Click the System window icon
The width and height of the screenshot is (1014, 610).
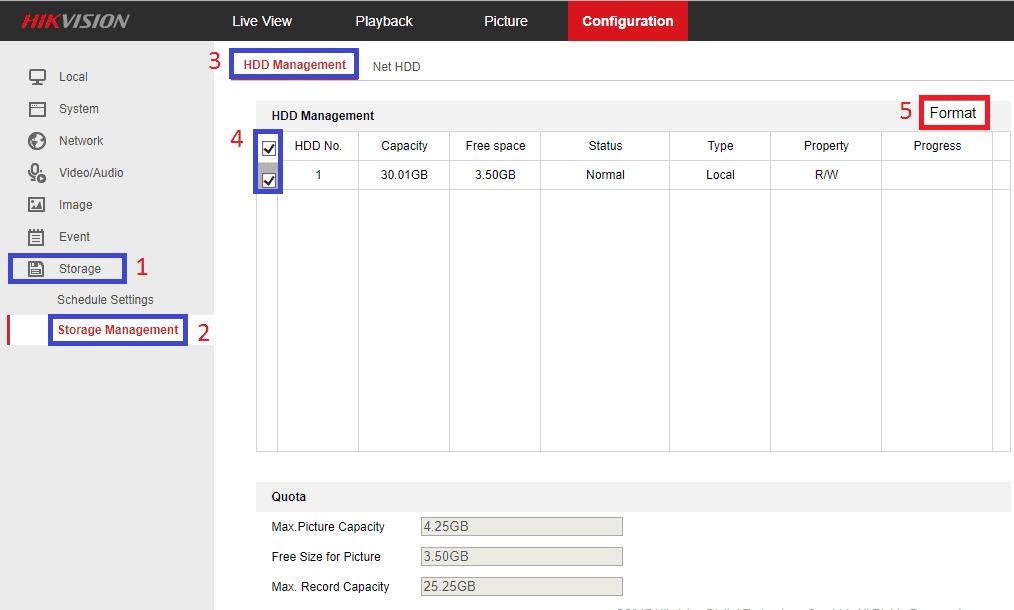[x=37, y=109]
